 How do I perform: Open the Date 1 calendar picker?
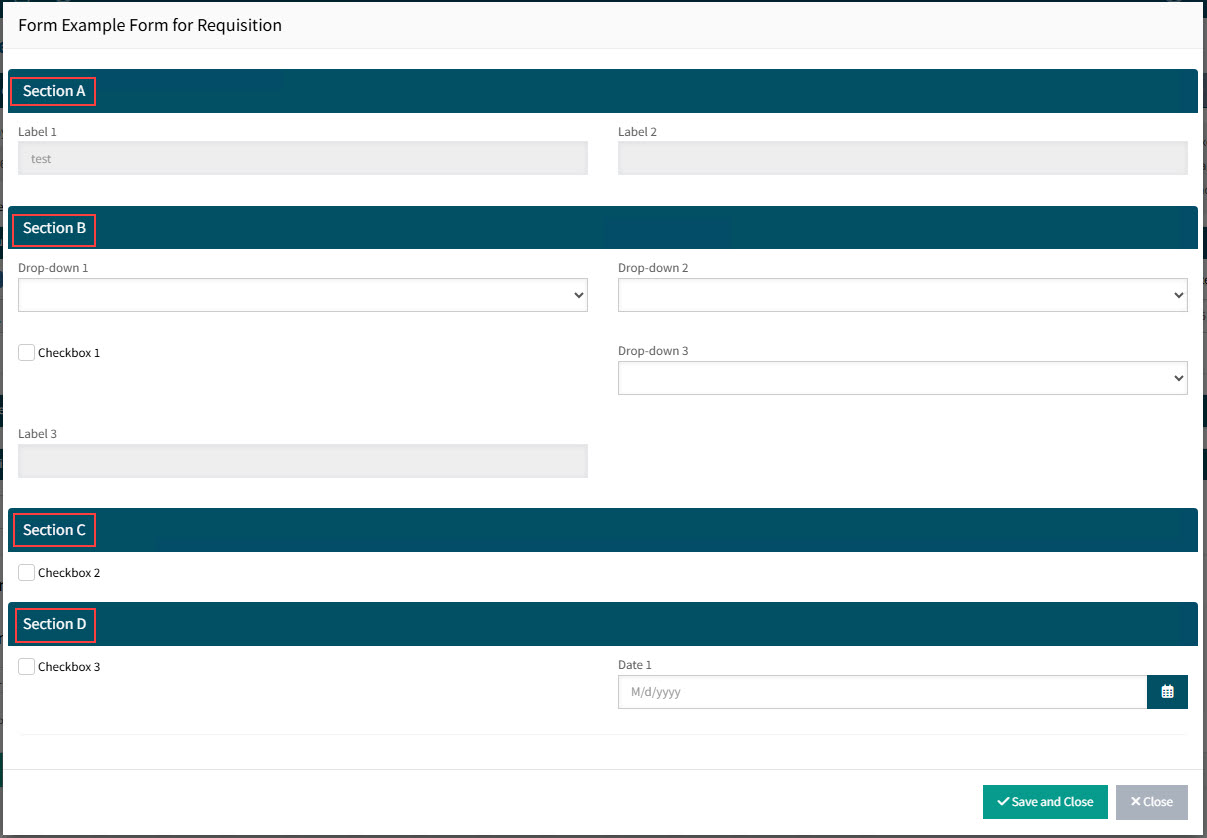(1167, 692)
